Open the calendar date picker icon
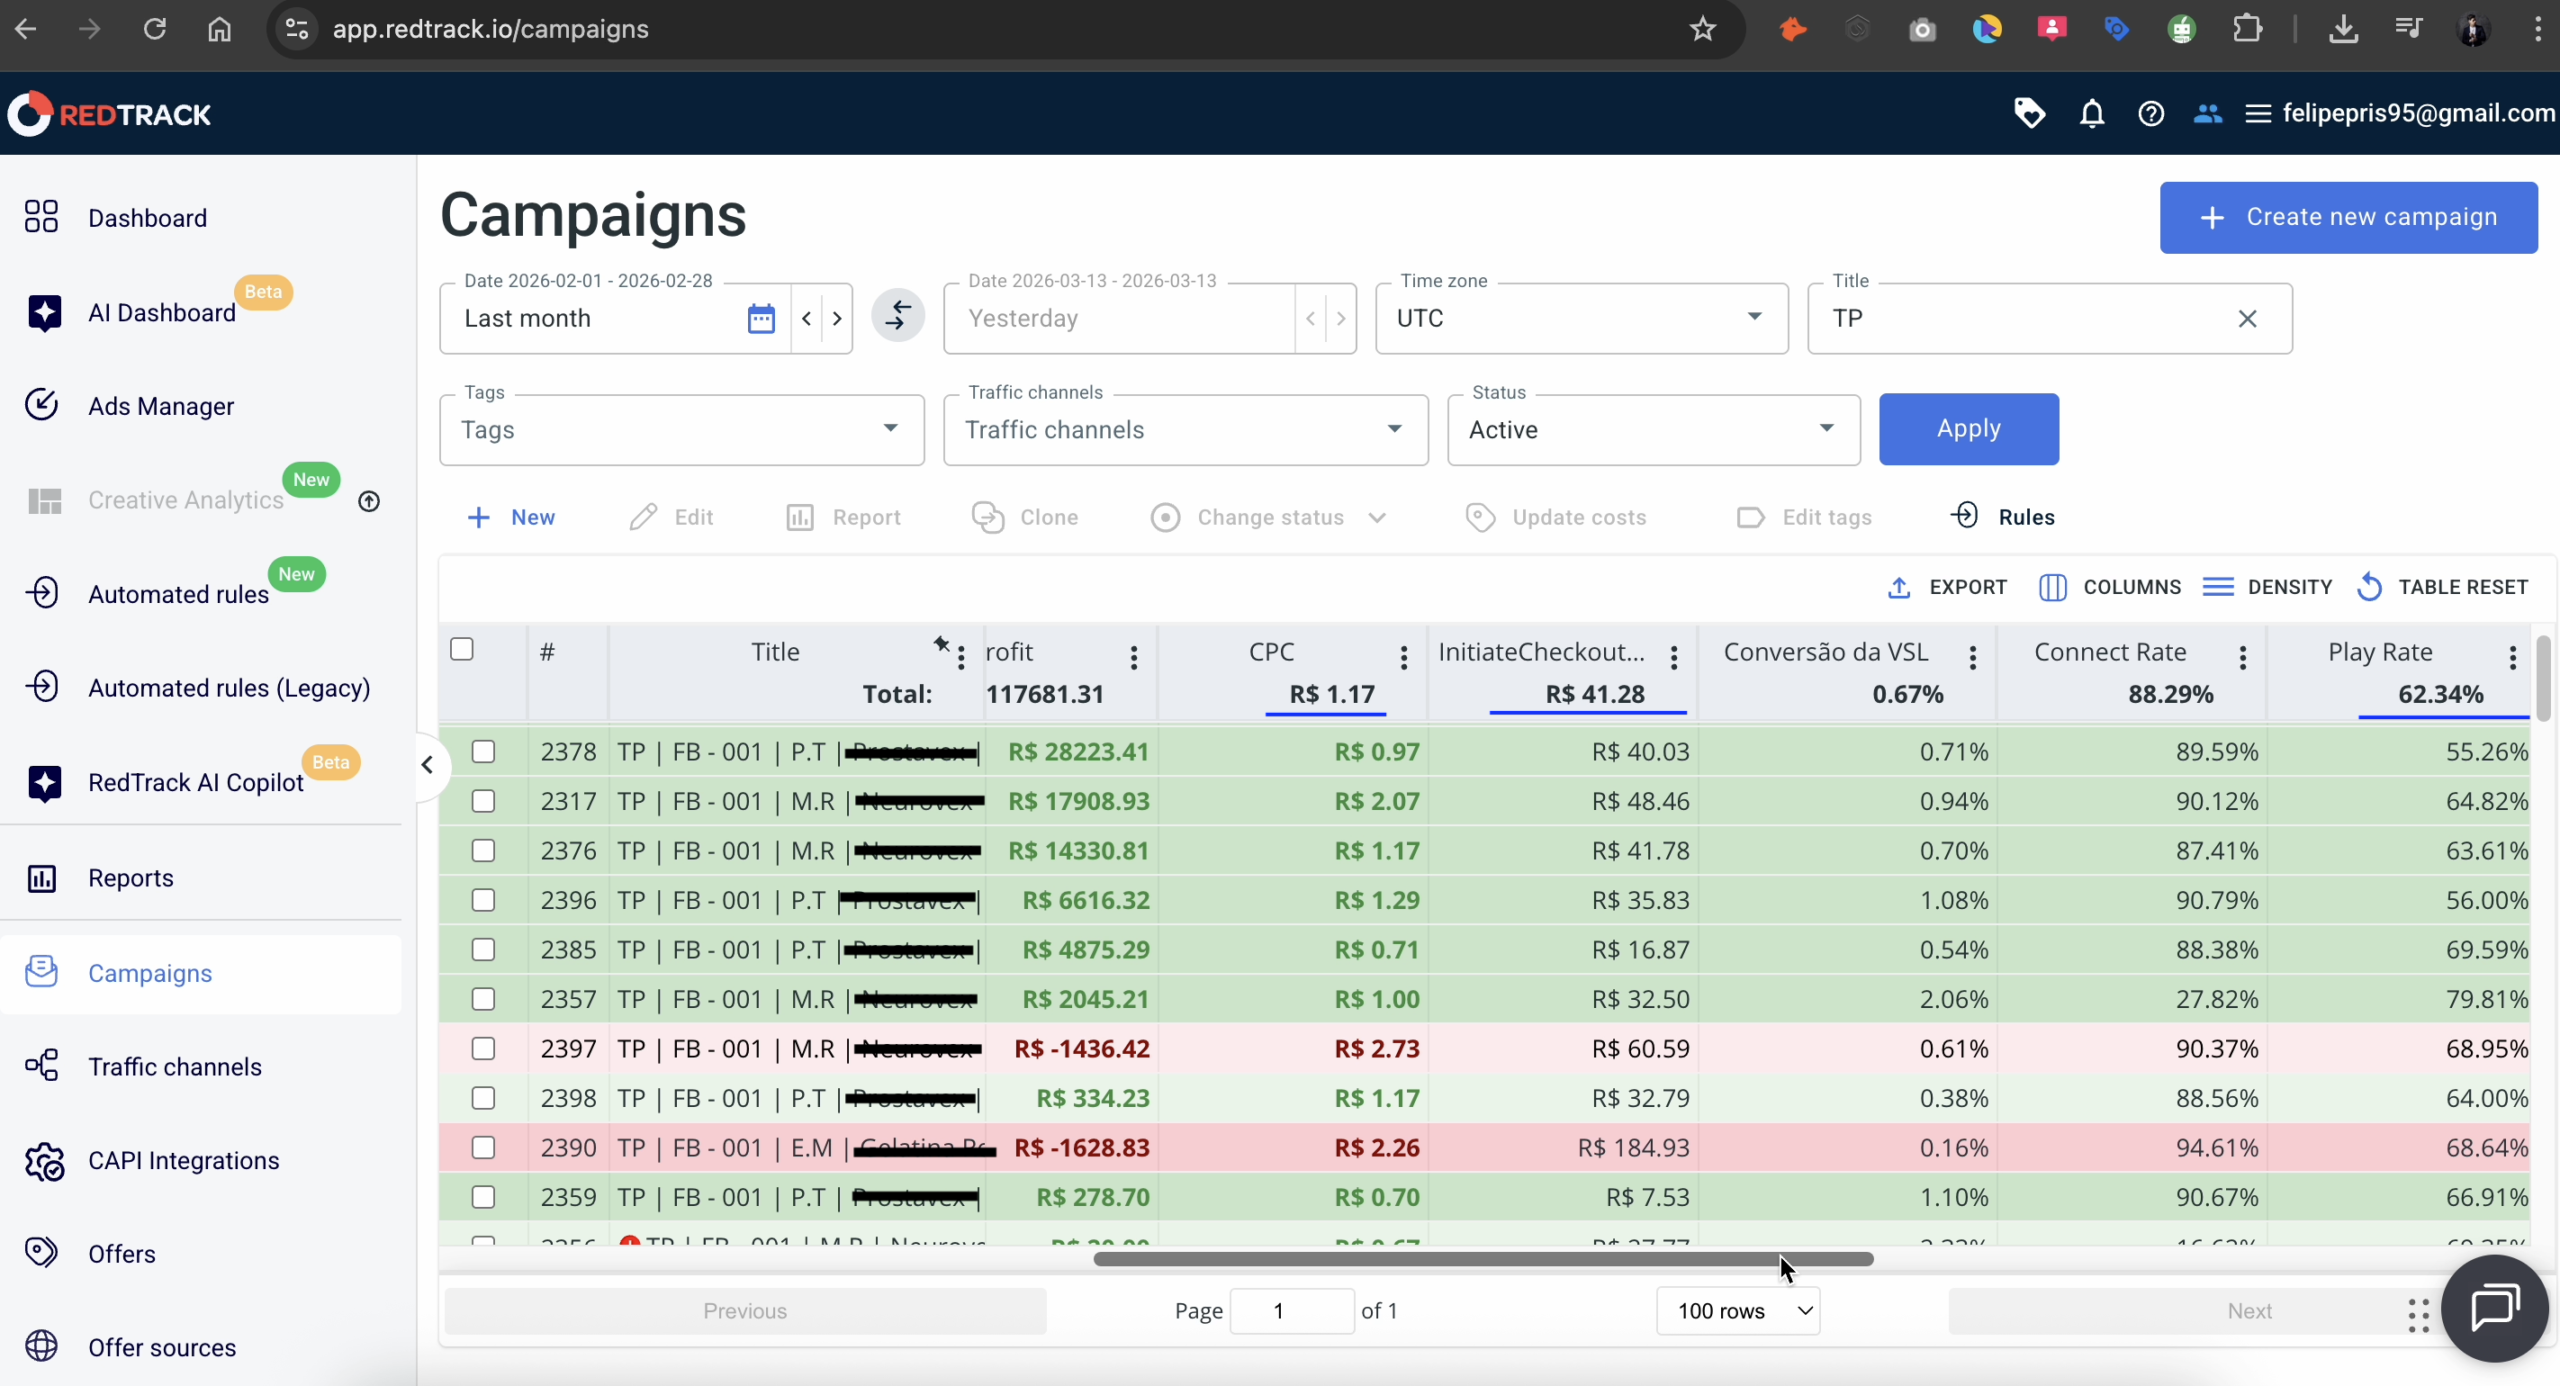 pyautogui.click(x=761, y=318)
